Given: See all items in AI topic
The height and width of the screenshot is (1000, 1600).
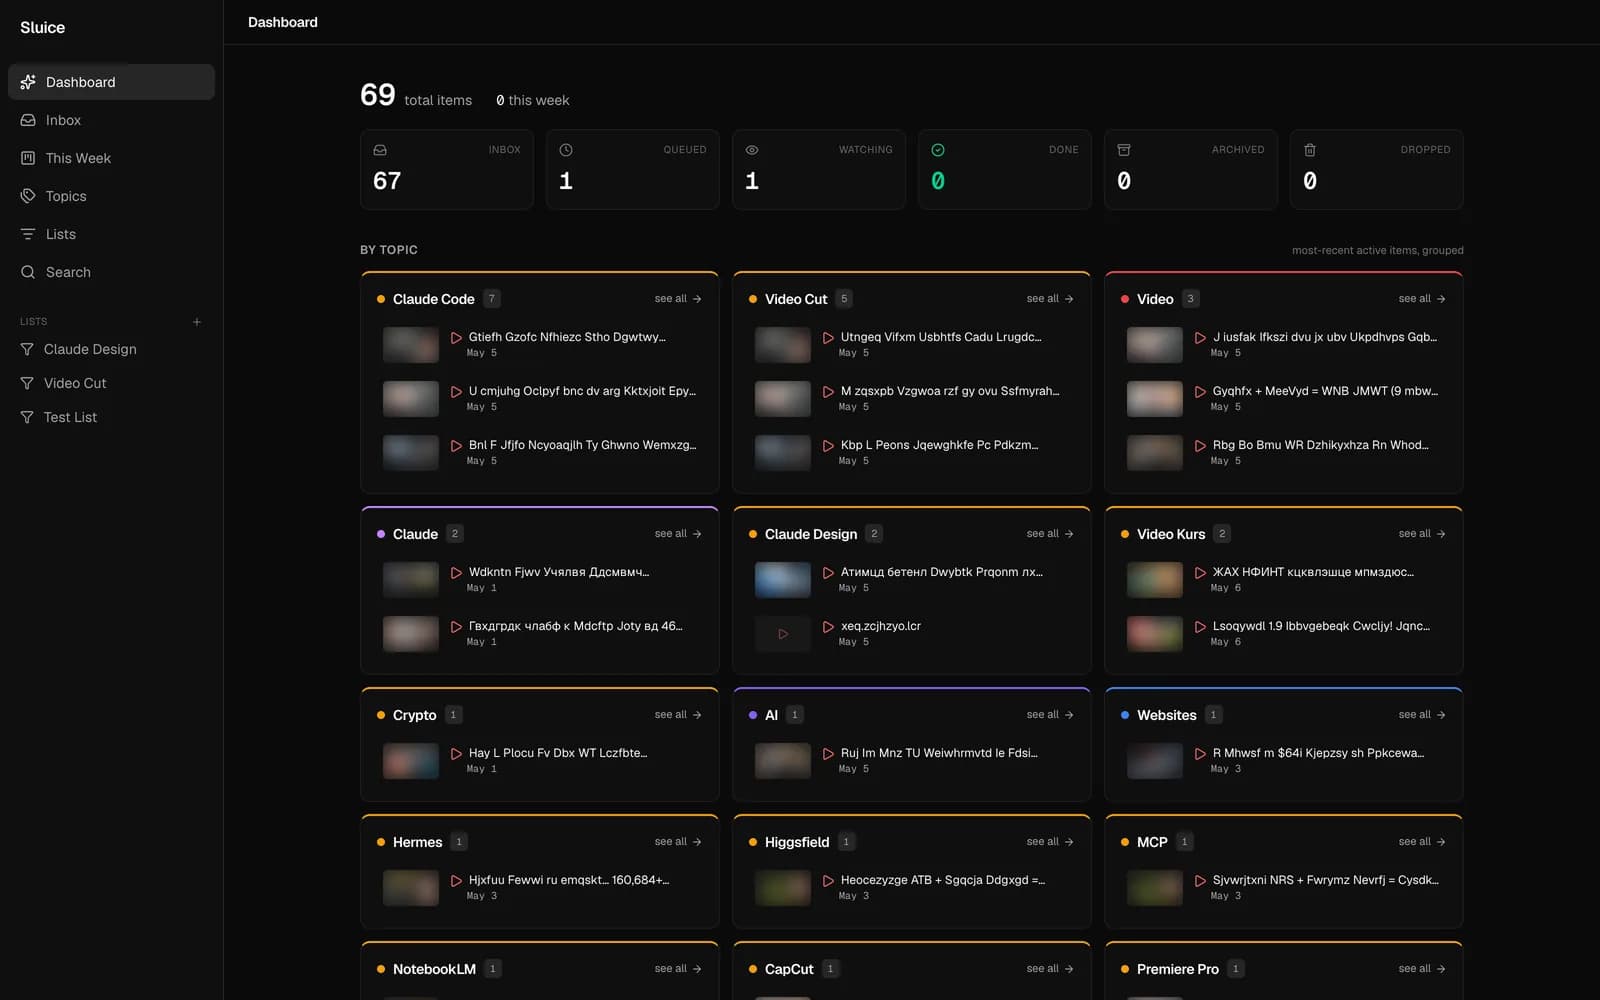Looking at the screenshot, I should [x=1050, y=715].
